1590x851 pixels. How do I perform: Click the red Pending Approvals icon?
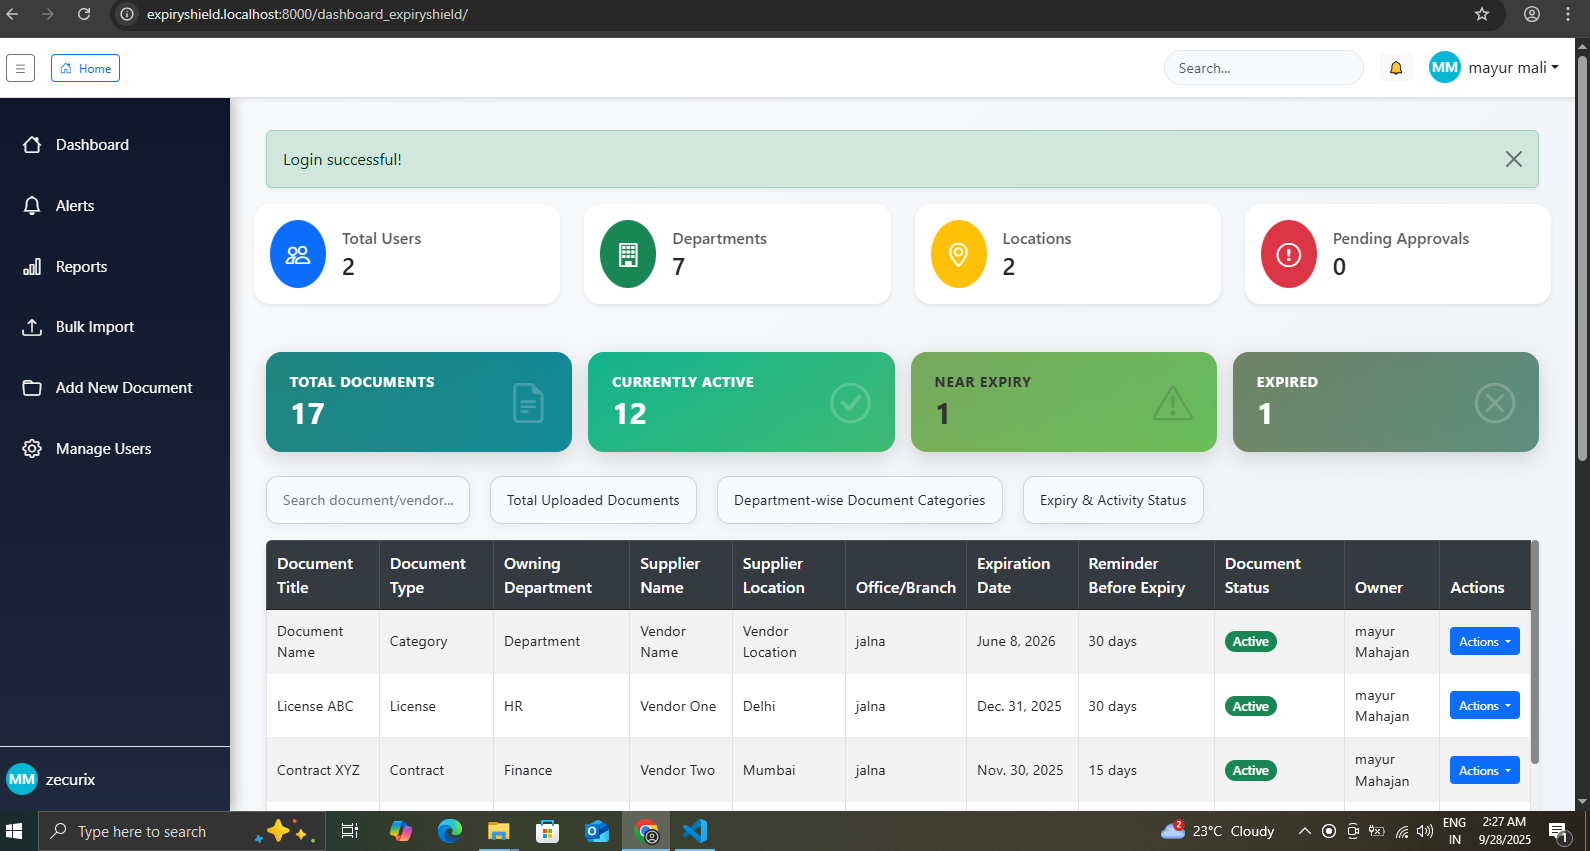[x=1288, y=254]
